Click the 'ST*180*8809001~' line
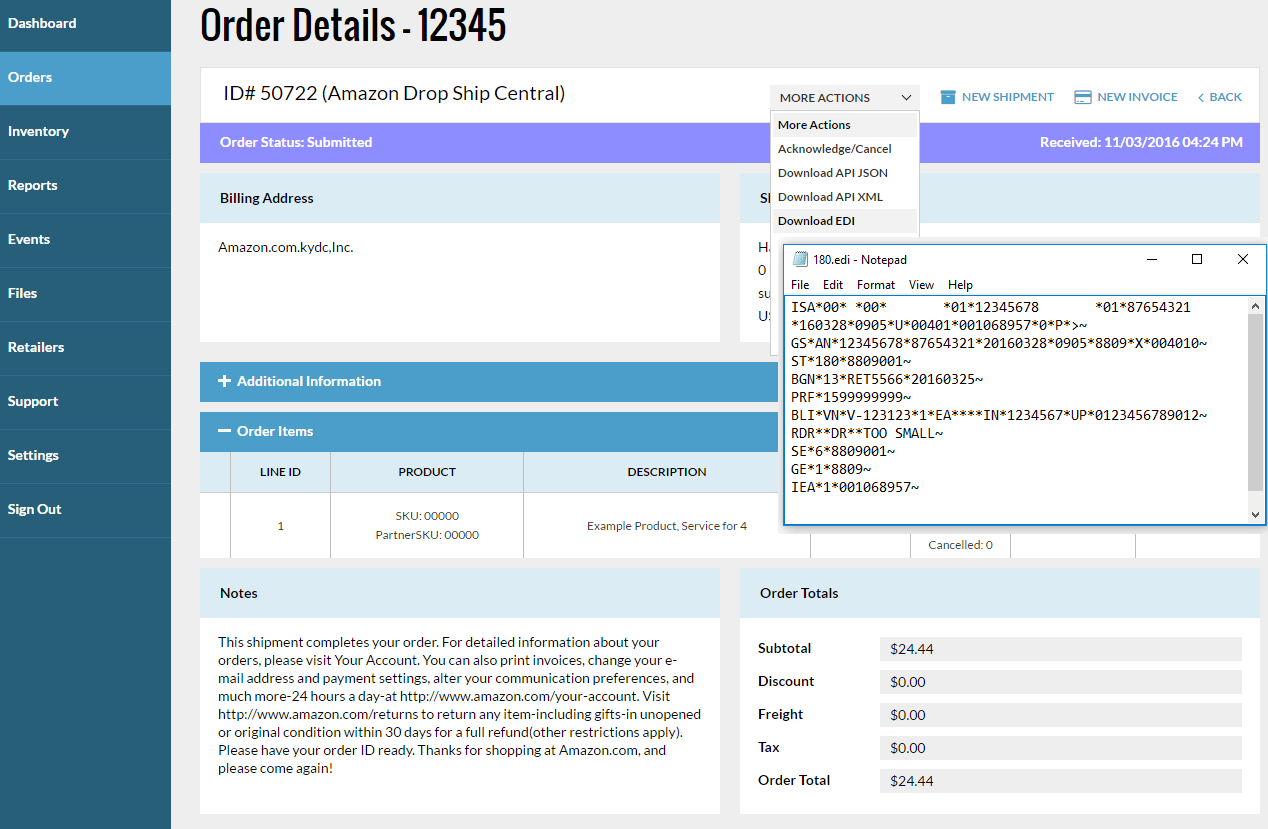 [851, 361]
